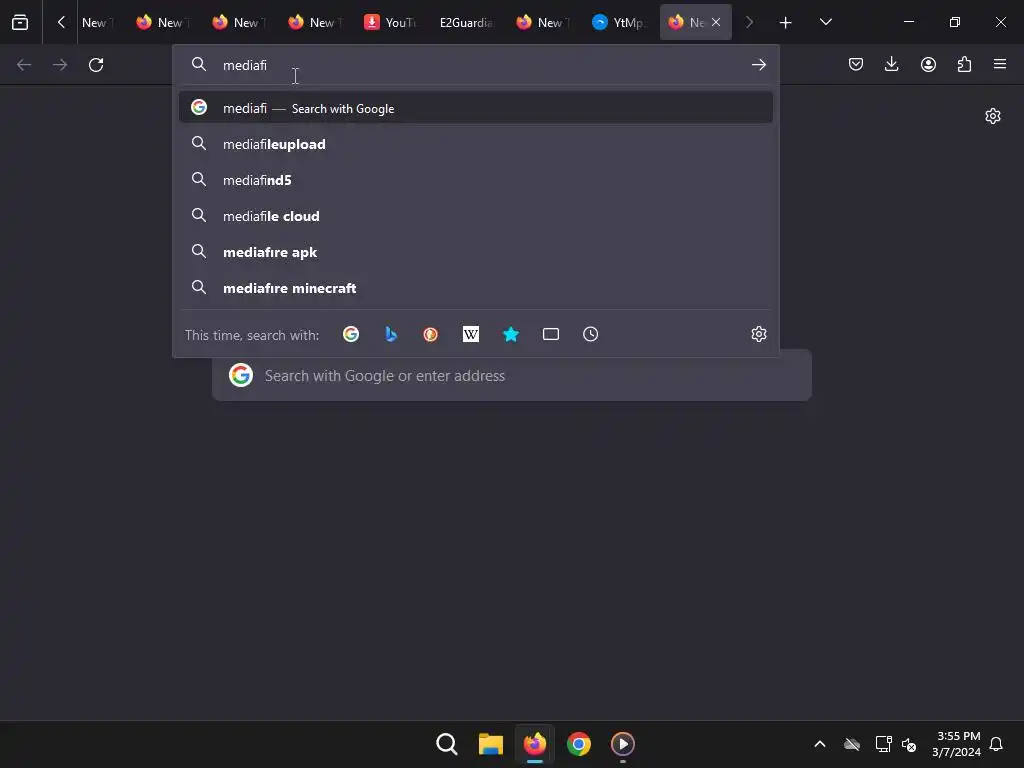Screen dimensions: 1024x768
Task: Switch to the YtMp tab
Action: [618, 22]
